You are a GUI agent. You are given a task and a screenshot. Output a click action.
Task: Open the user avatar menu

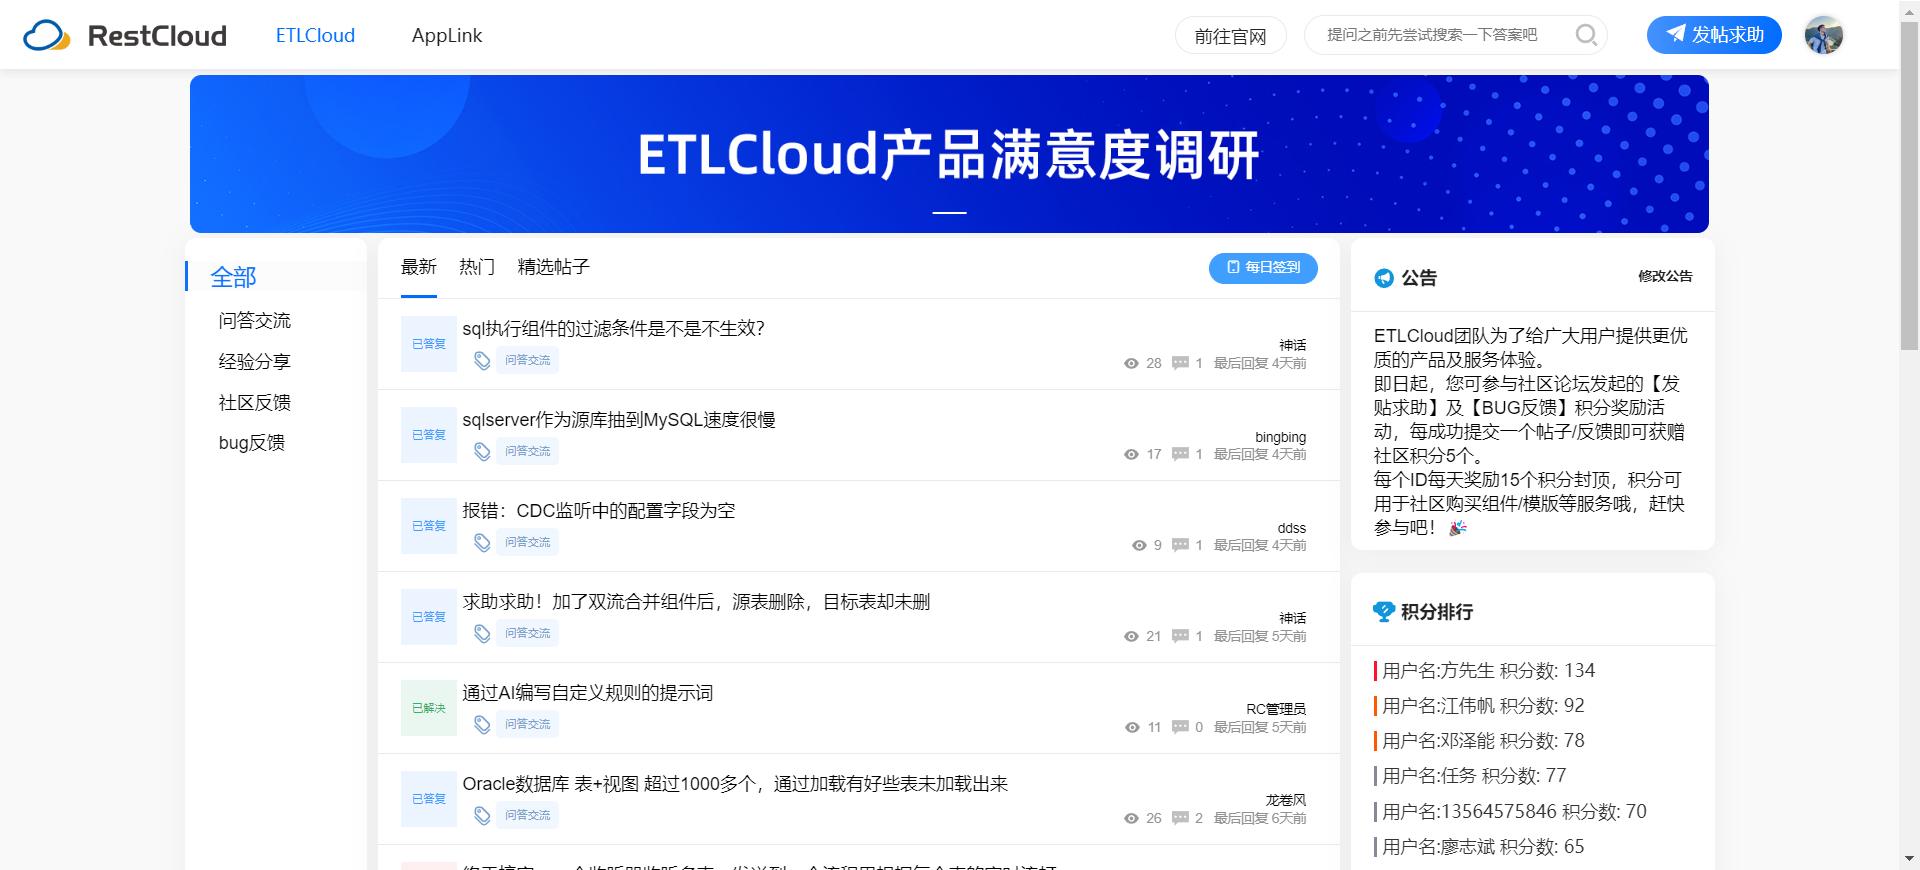click(x=1824, y=35)
